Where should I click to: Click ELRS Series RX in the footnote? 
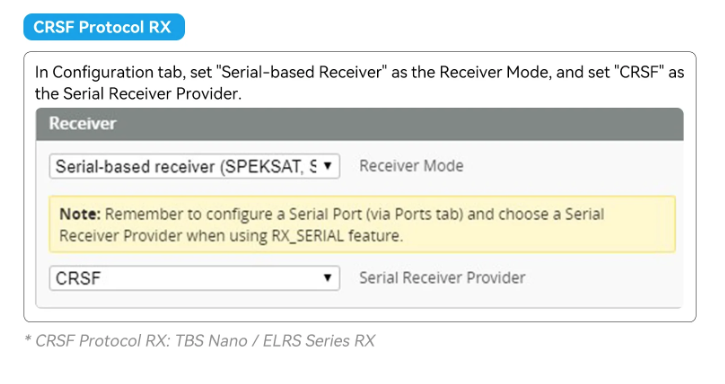pyautogui.click(x=319, y=341)
